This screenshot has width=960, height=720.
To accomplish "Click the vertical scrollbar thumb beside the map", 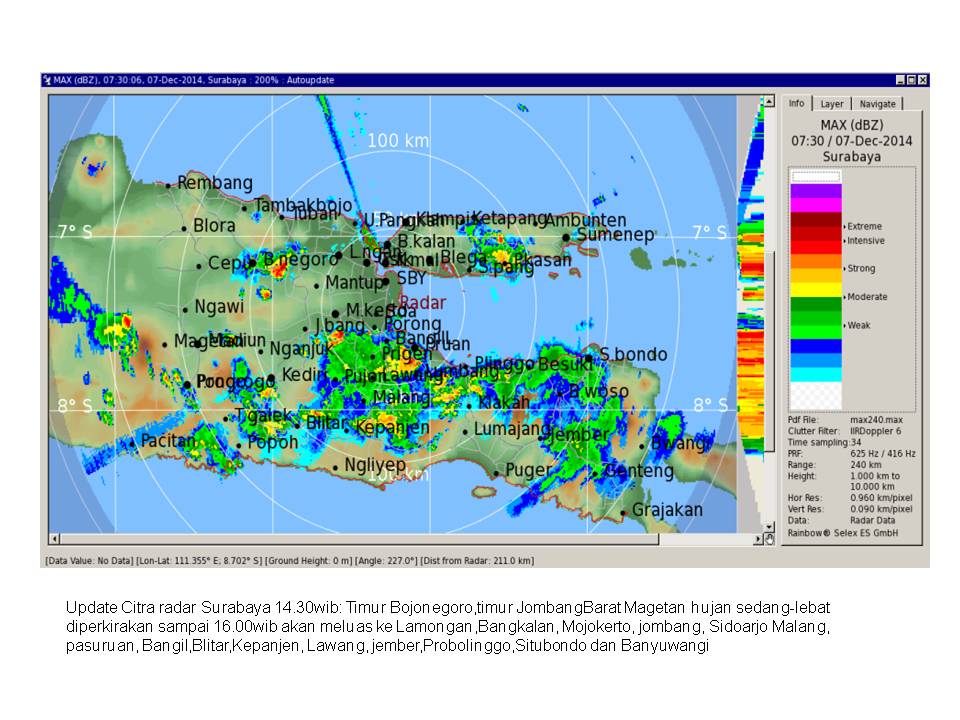I will pyautogui.click(x=769, y=352).
